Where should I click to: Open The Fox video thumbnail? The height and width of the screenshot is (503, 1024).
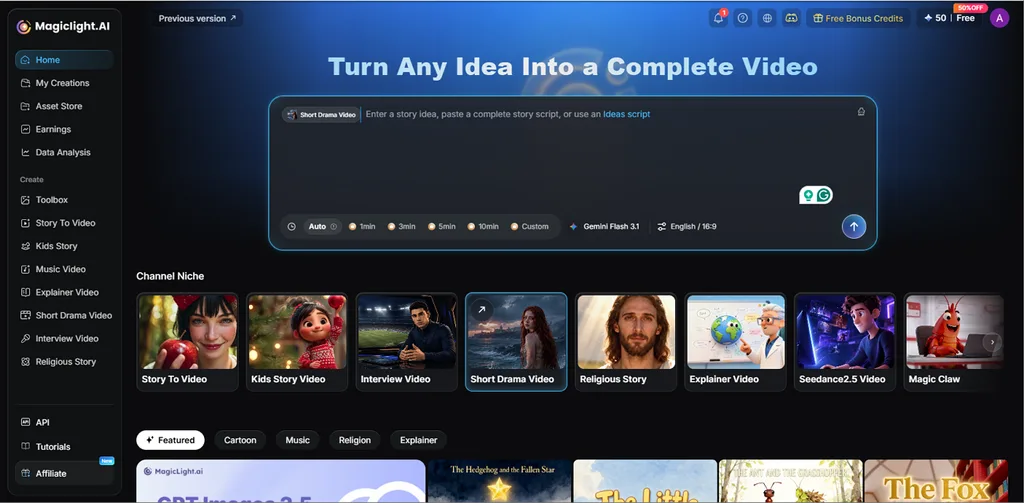pos(936,481)
